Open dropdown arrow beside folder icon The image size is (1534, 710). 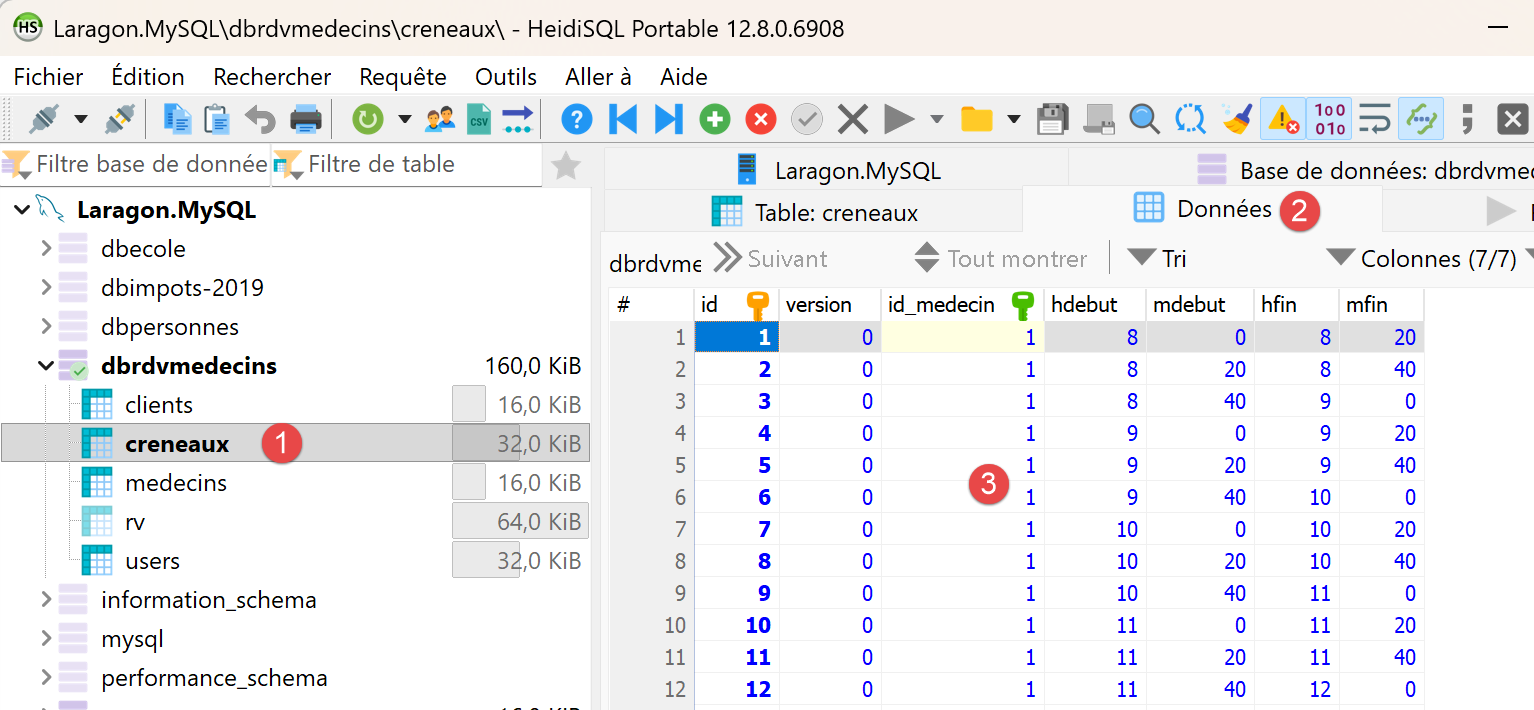[x=1013, y=120]
